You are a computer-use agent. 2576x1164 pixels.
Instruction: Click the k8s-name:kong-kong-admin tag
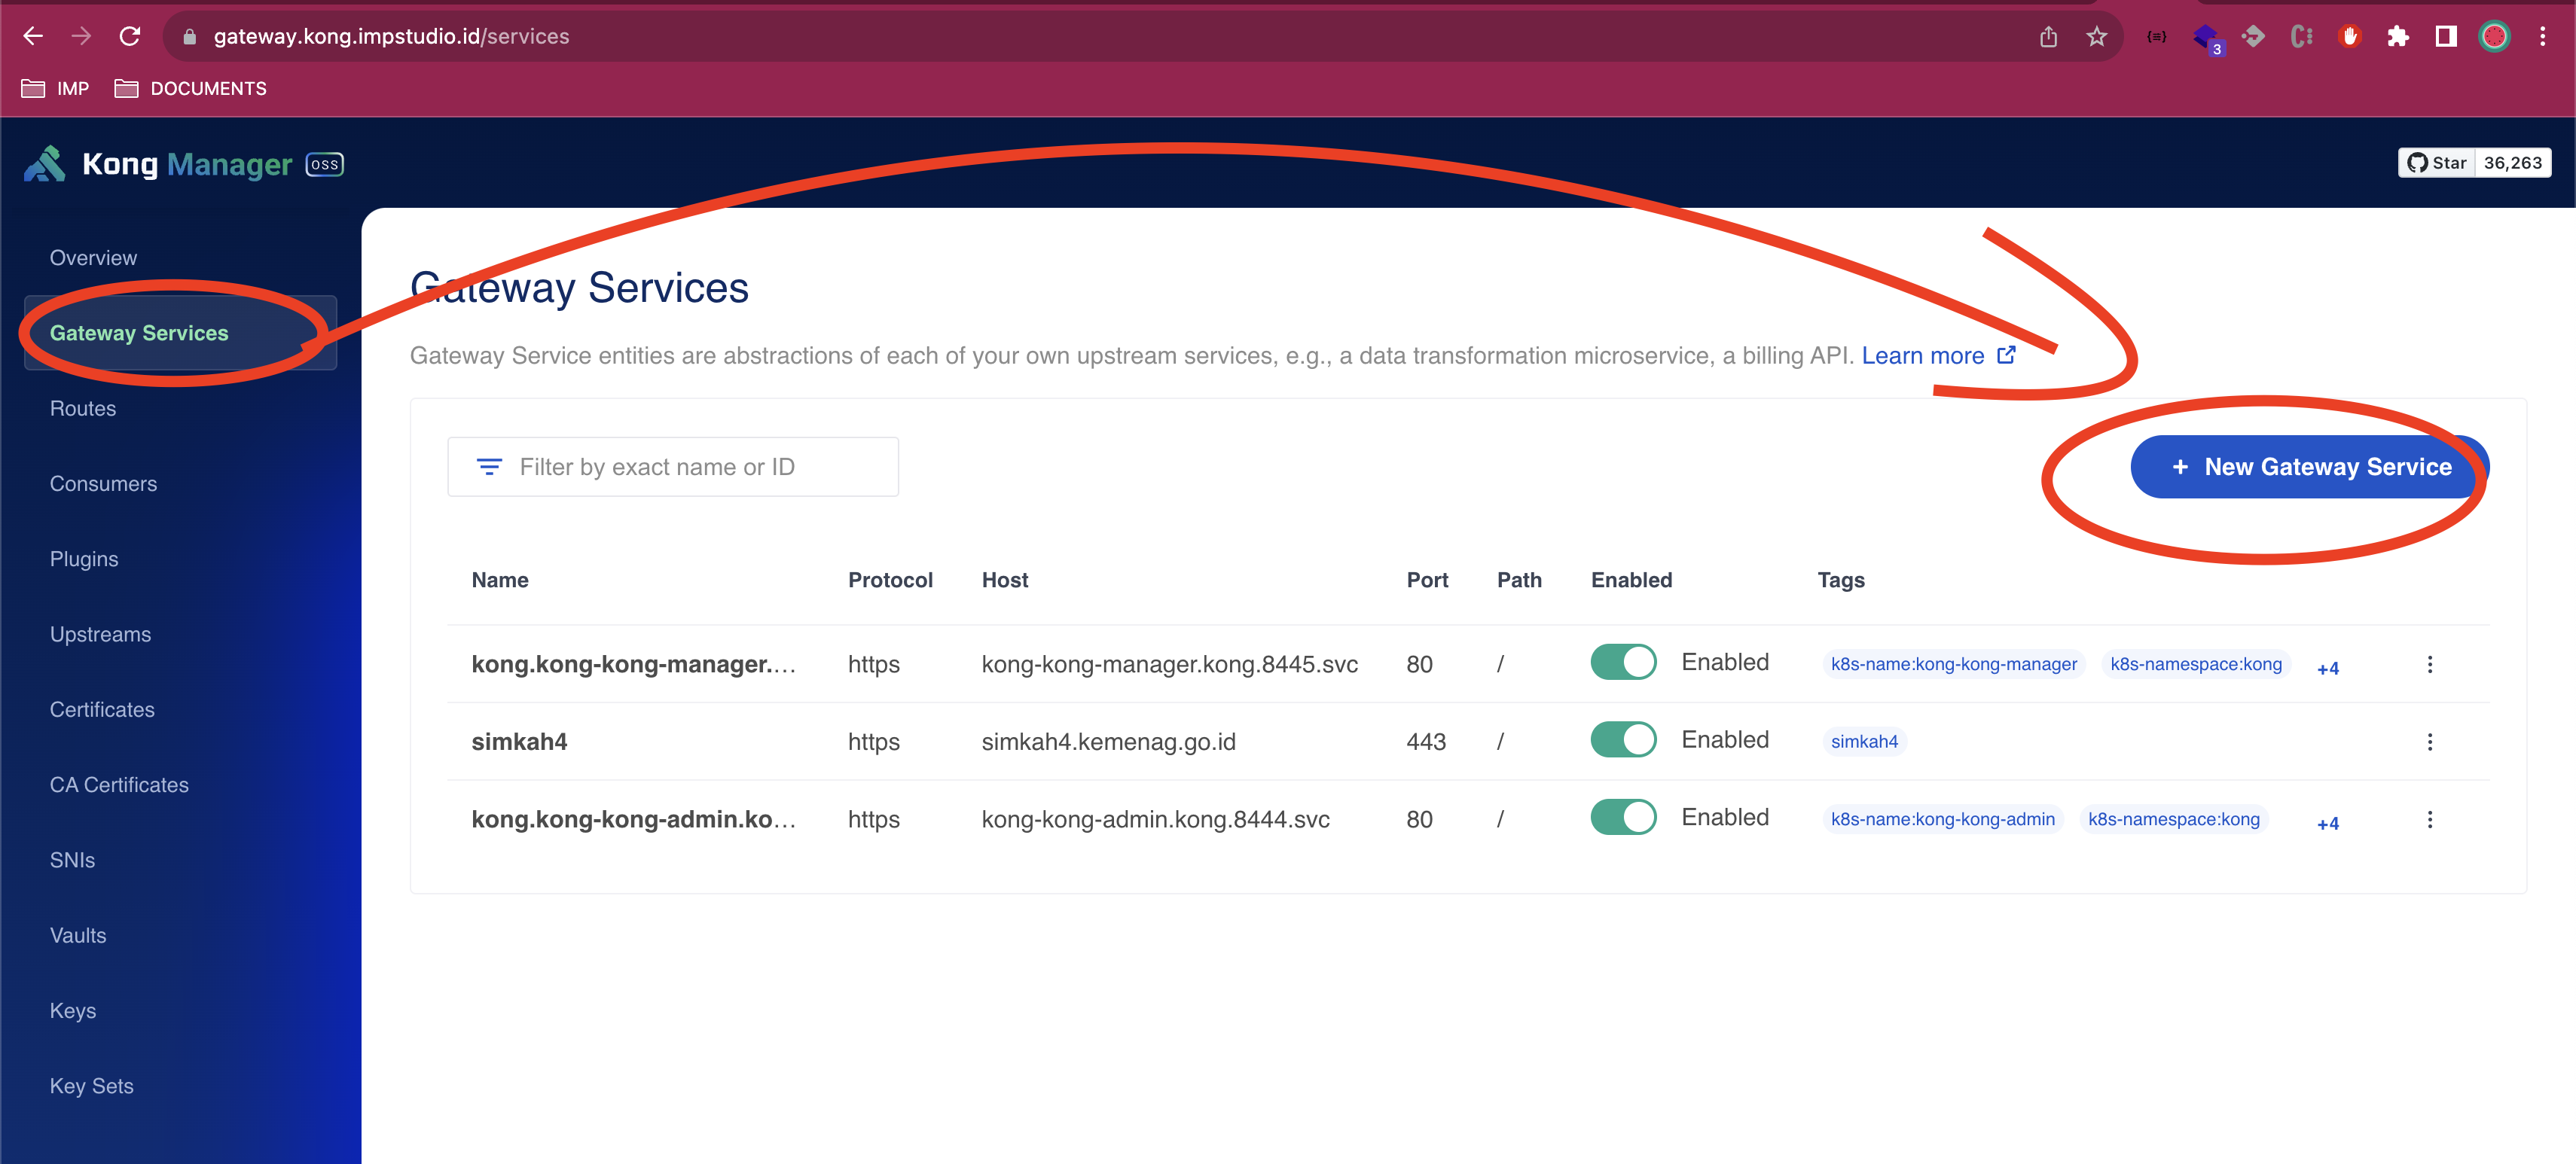[x=1942, y=819]
